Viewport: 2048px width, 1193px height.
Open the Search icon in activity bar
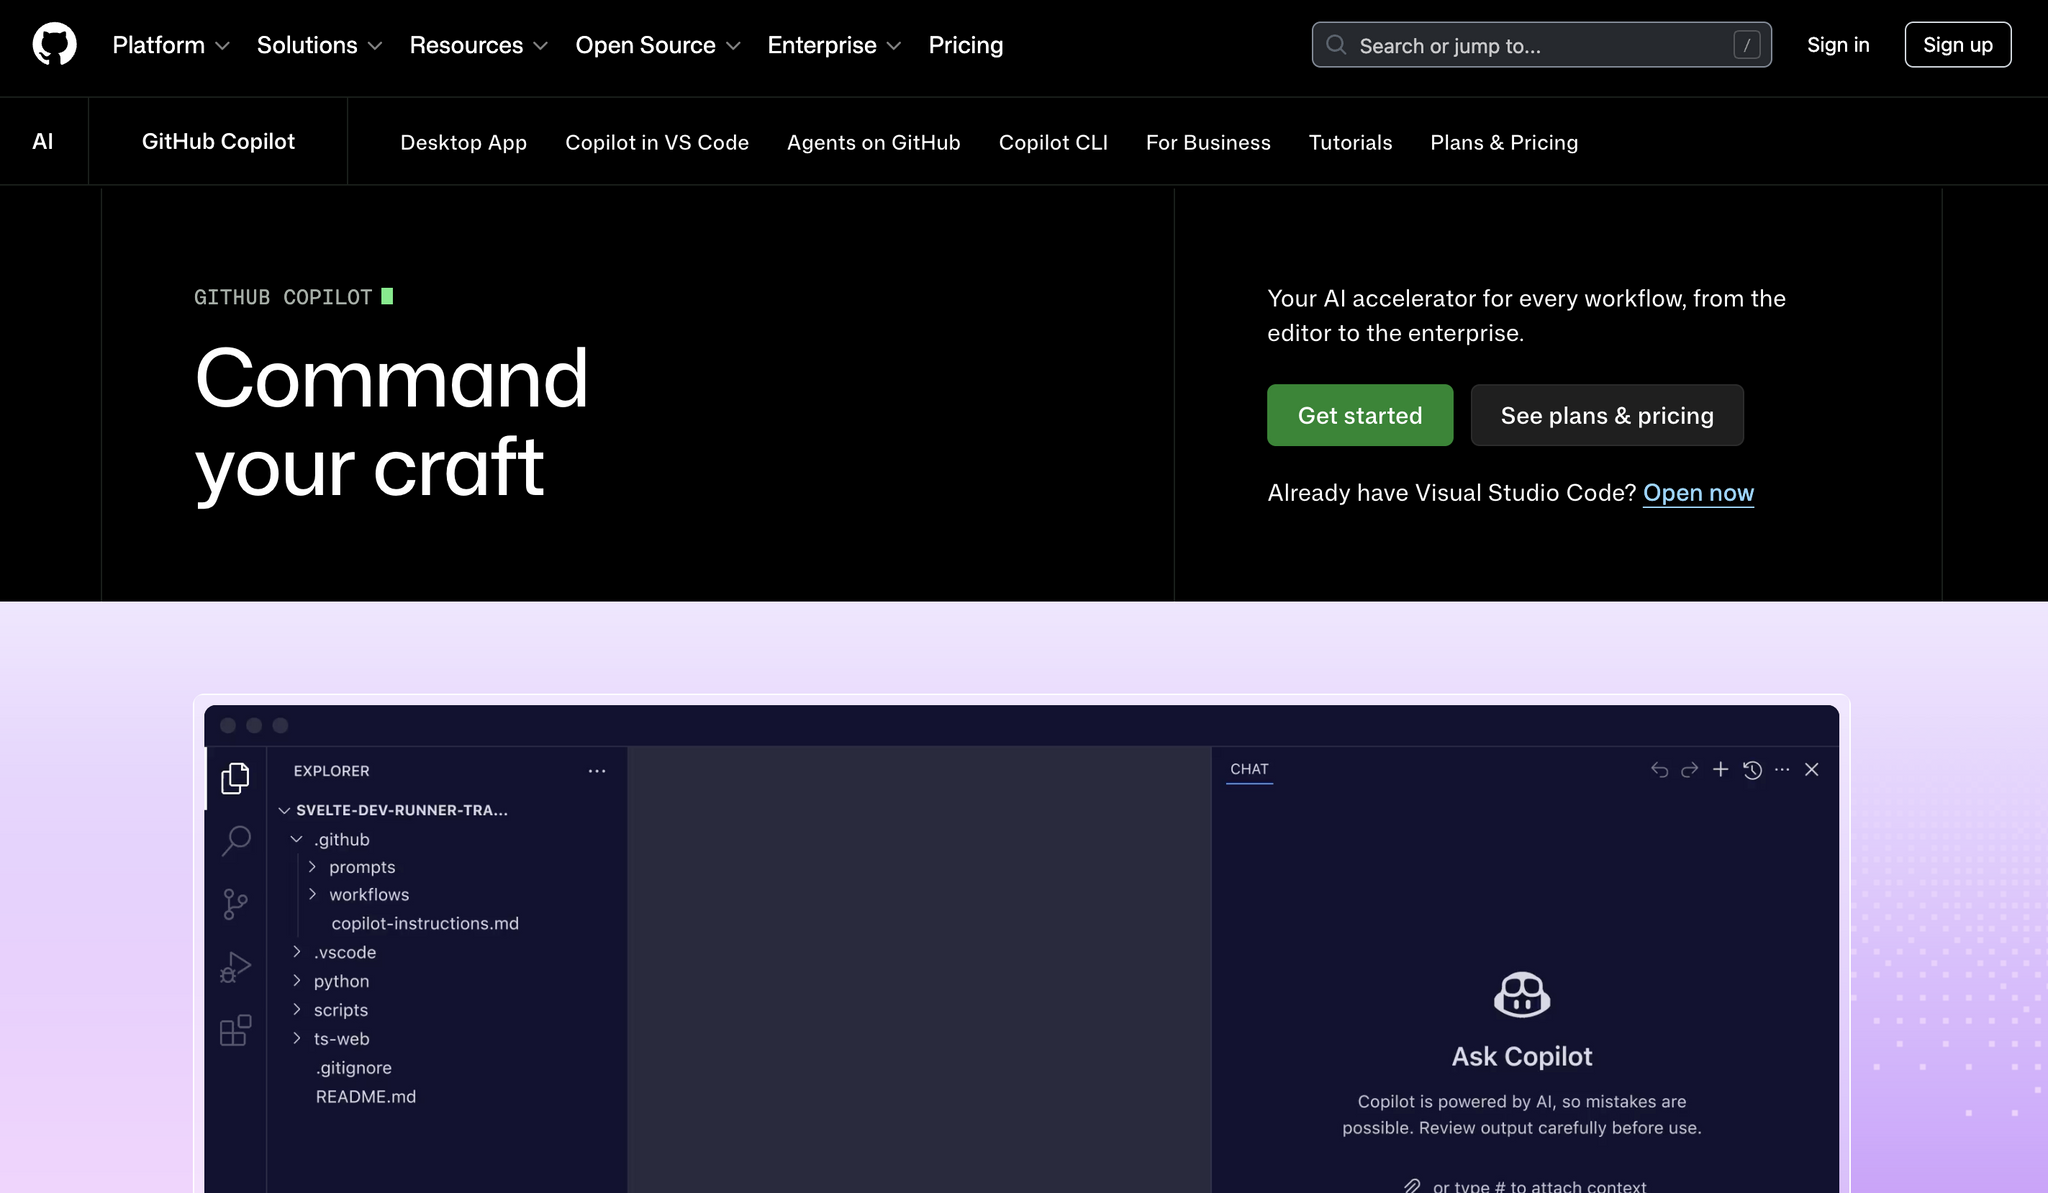(x=236, y=840)
